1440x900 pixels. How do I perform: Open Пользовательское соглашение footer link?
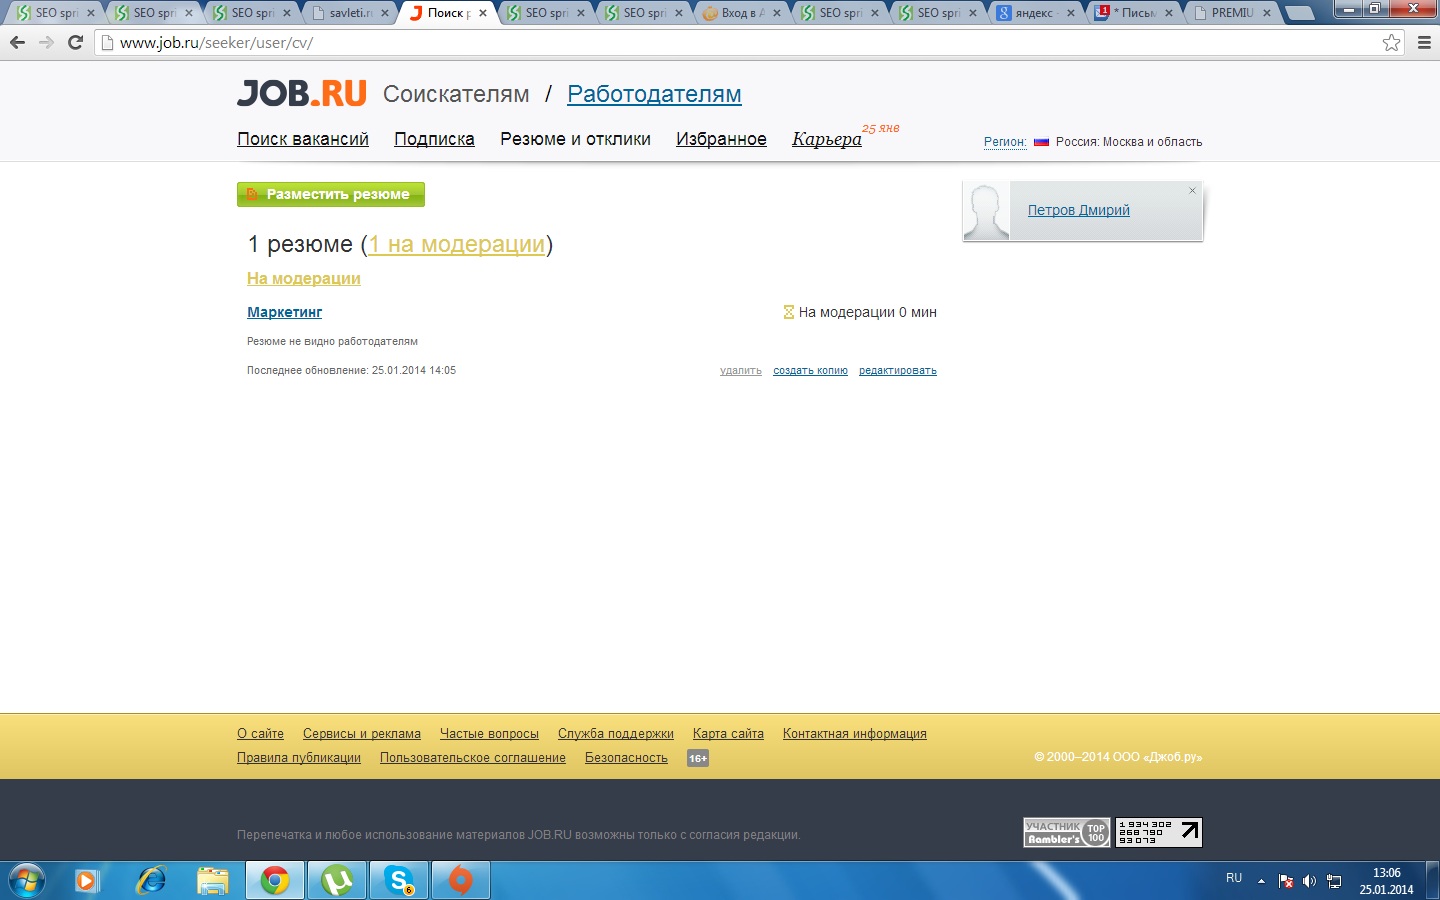click(473, 758)
